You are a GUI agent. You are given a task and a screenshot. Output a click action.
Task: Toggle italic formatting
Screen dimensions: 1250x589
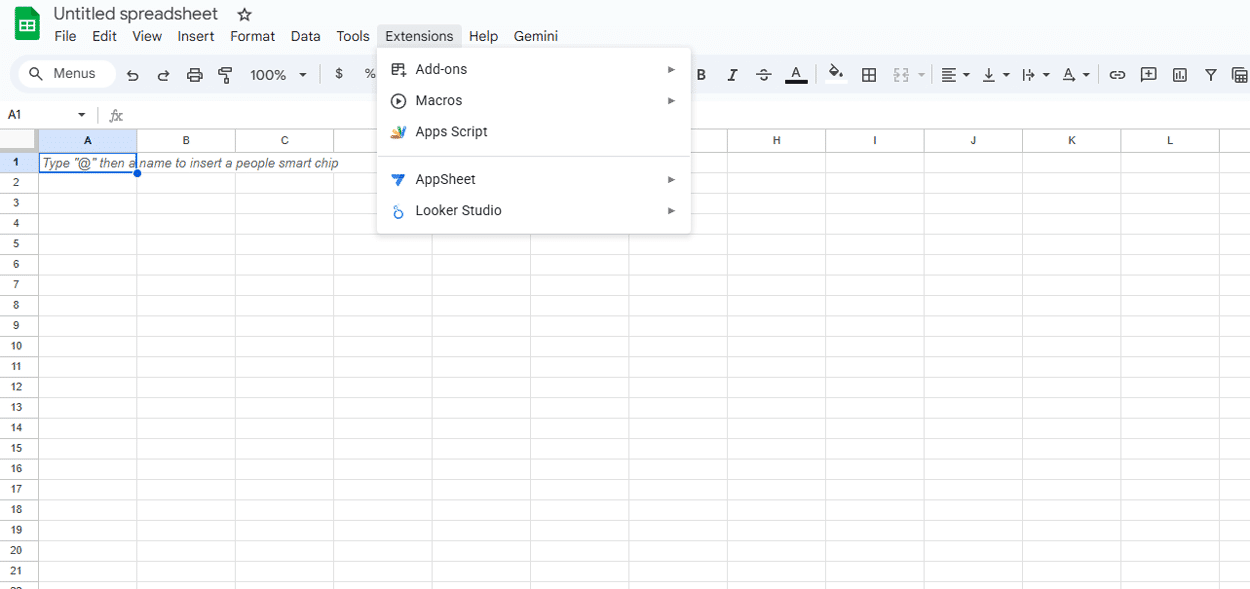pyautogui.click(x=732, y=73)
